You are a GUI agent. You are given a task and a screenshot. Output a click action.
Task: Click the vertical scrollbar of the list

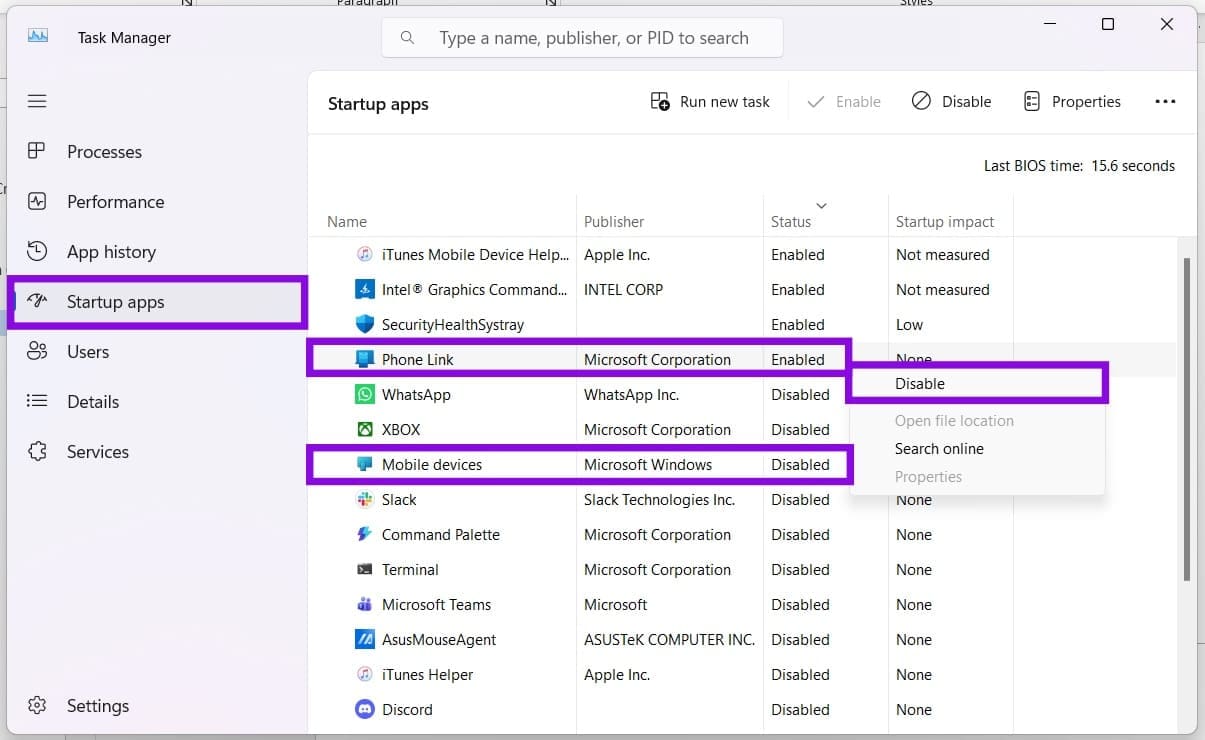1187,419
